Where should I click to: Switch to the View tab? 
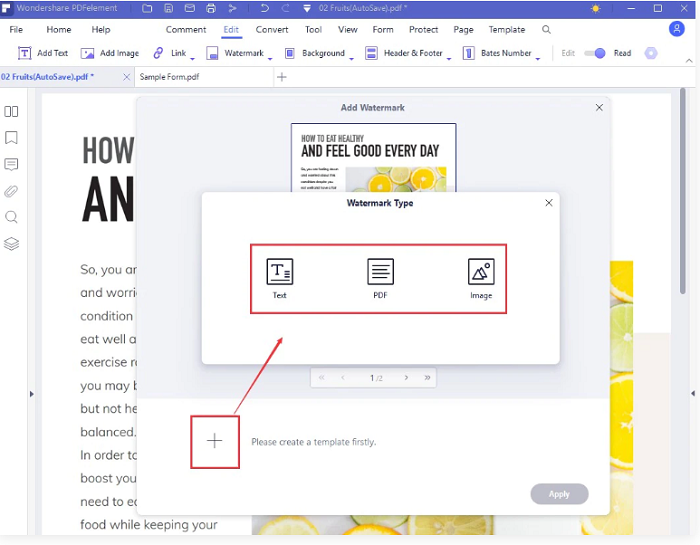tap(348, 29)
